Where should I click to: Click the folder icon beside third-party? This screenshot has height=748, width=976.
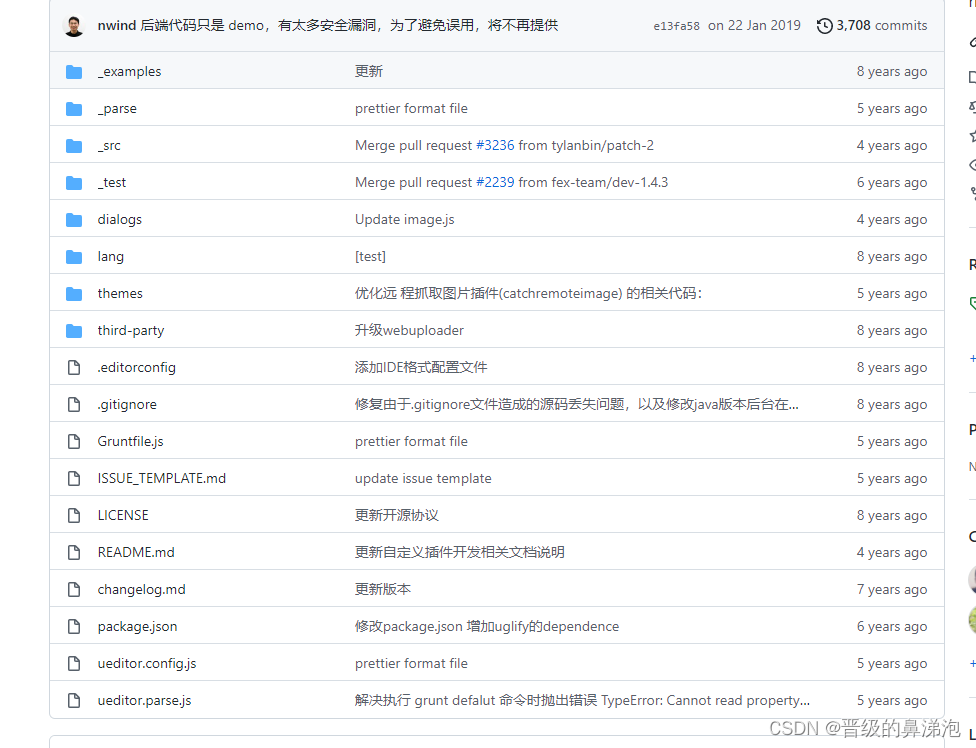tap(74, 330)
